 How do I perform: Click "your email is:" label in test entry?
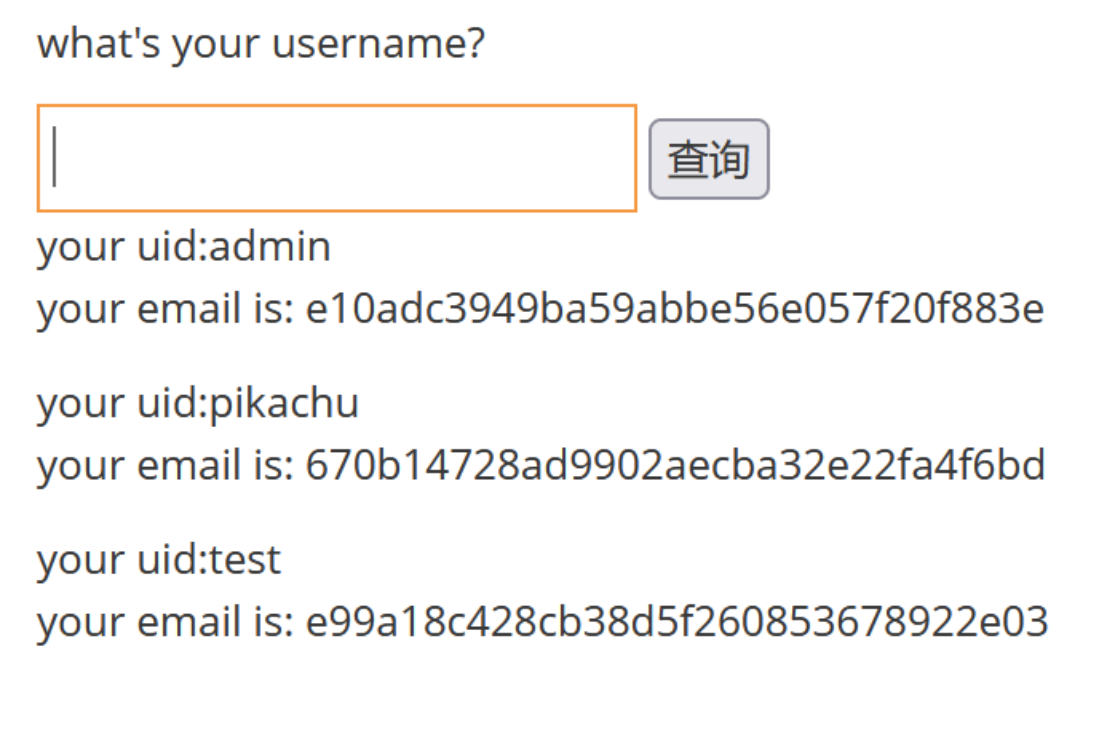click(x=165, y=621)
